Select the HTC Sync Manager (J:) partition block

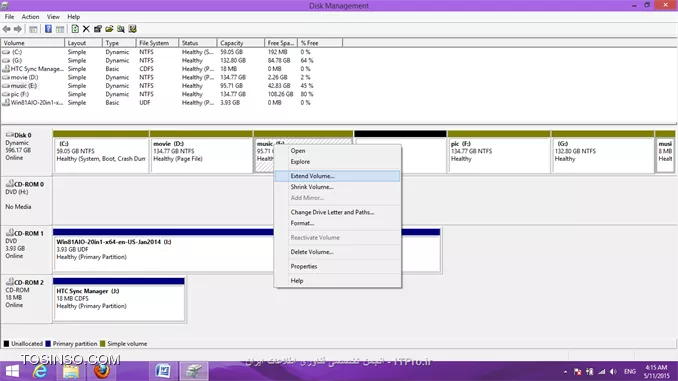(x=119, y=299)
